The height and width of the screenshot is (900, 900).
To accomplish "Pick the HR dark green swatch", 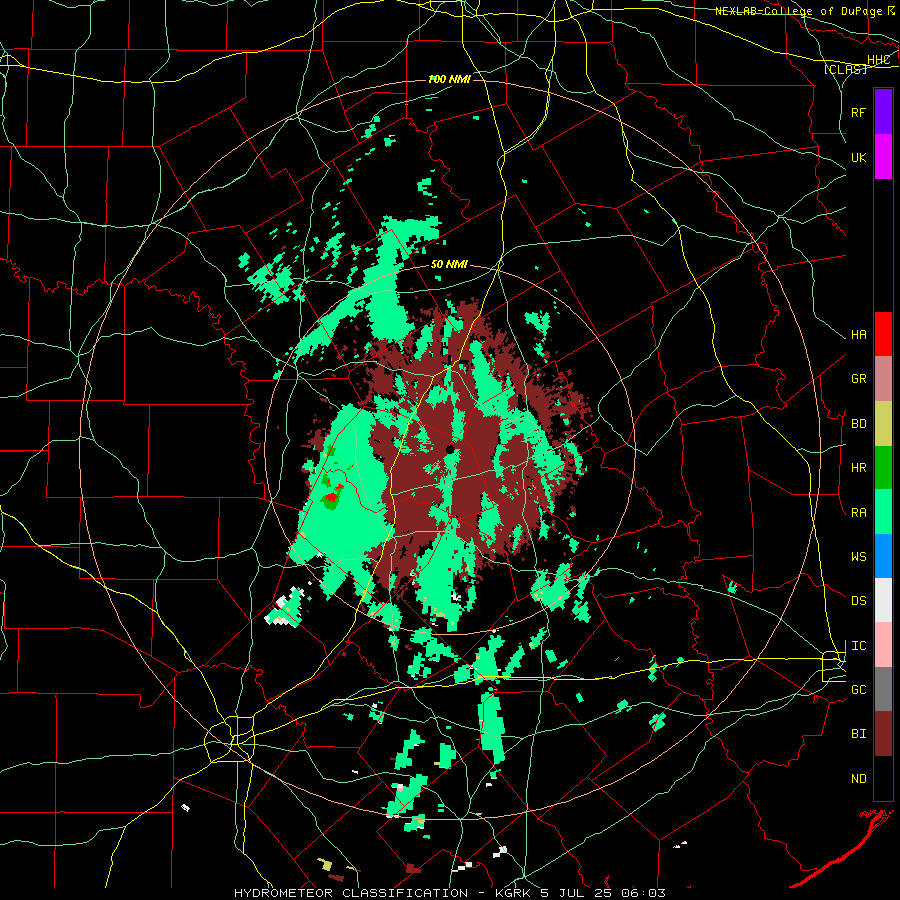I will pos(883,467).
